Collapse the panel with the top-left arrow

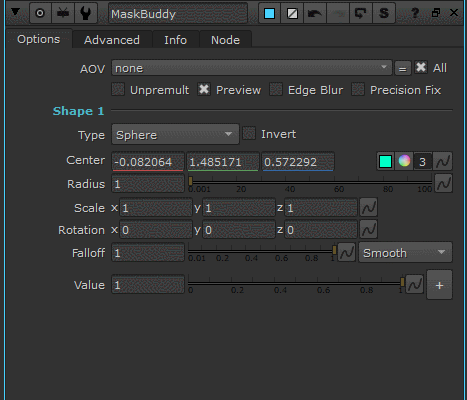coord(15,12)
